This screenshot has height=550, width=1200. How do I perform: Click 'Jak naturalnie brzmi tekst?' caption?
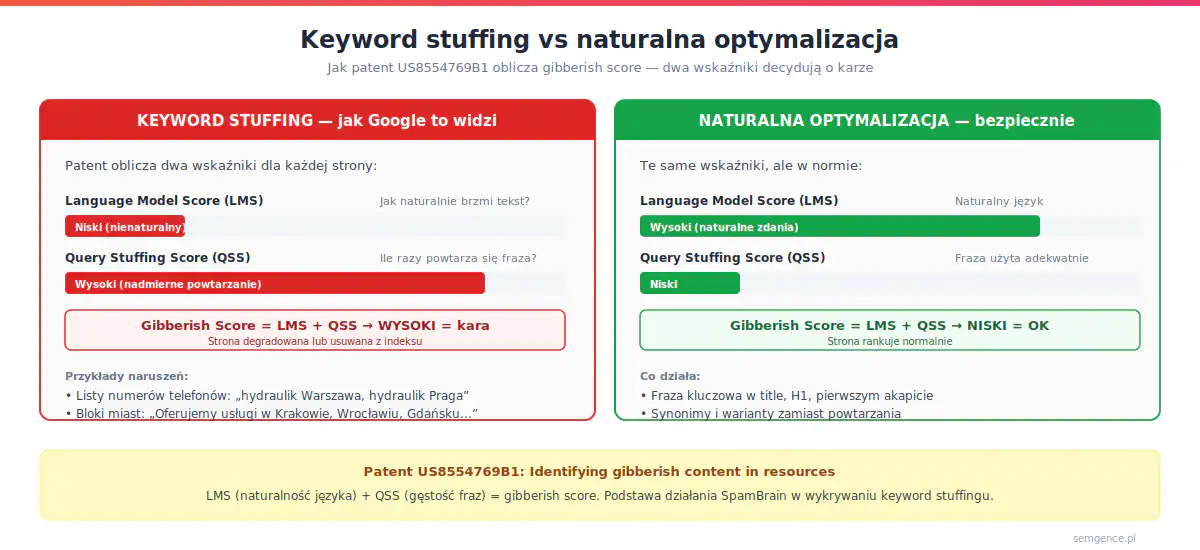pyautogui.click(x=455, y=201)
